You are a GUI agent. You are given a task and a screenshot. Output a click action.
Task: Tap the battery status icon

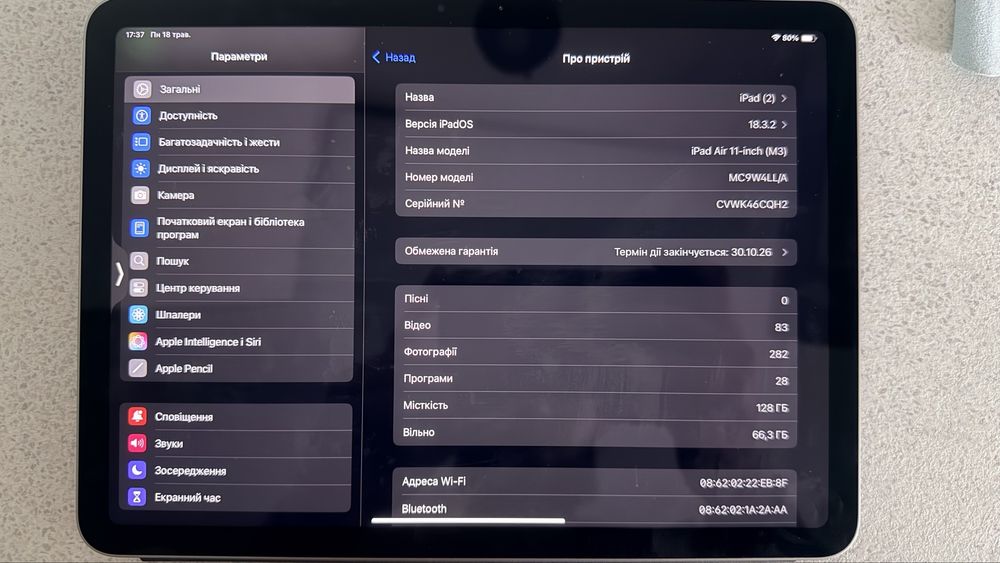pos(809,38)
